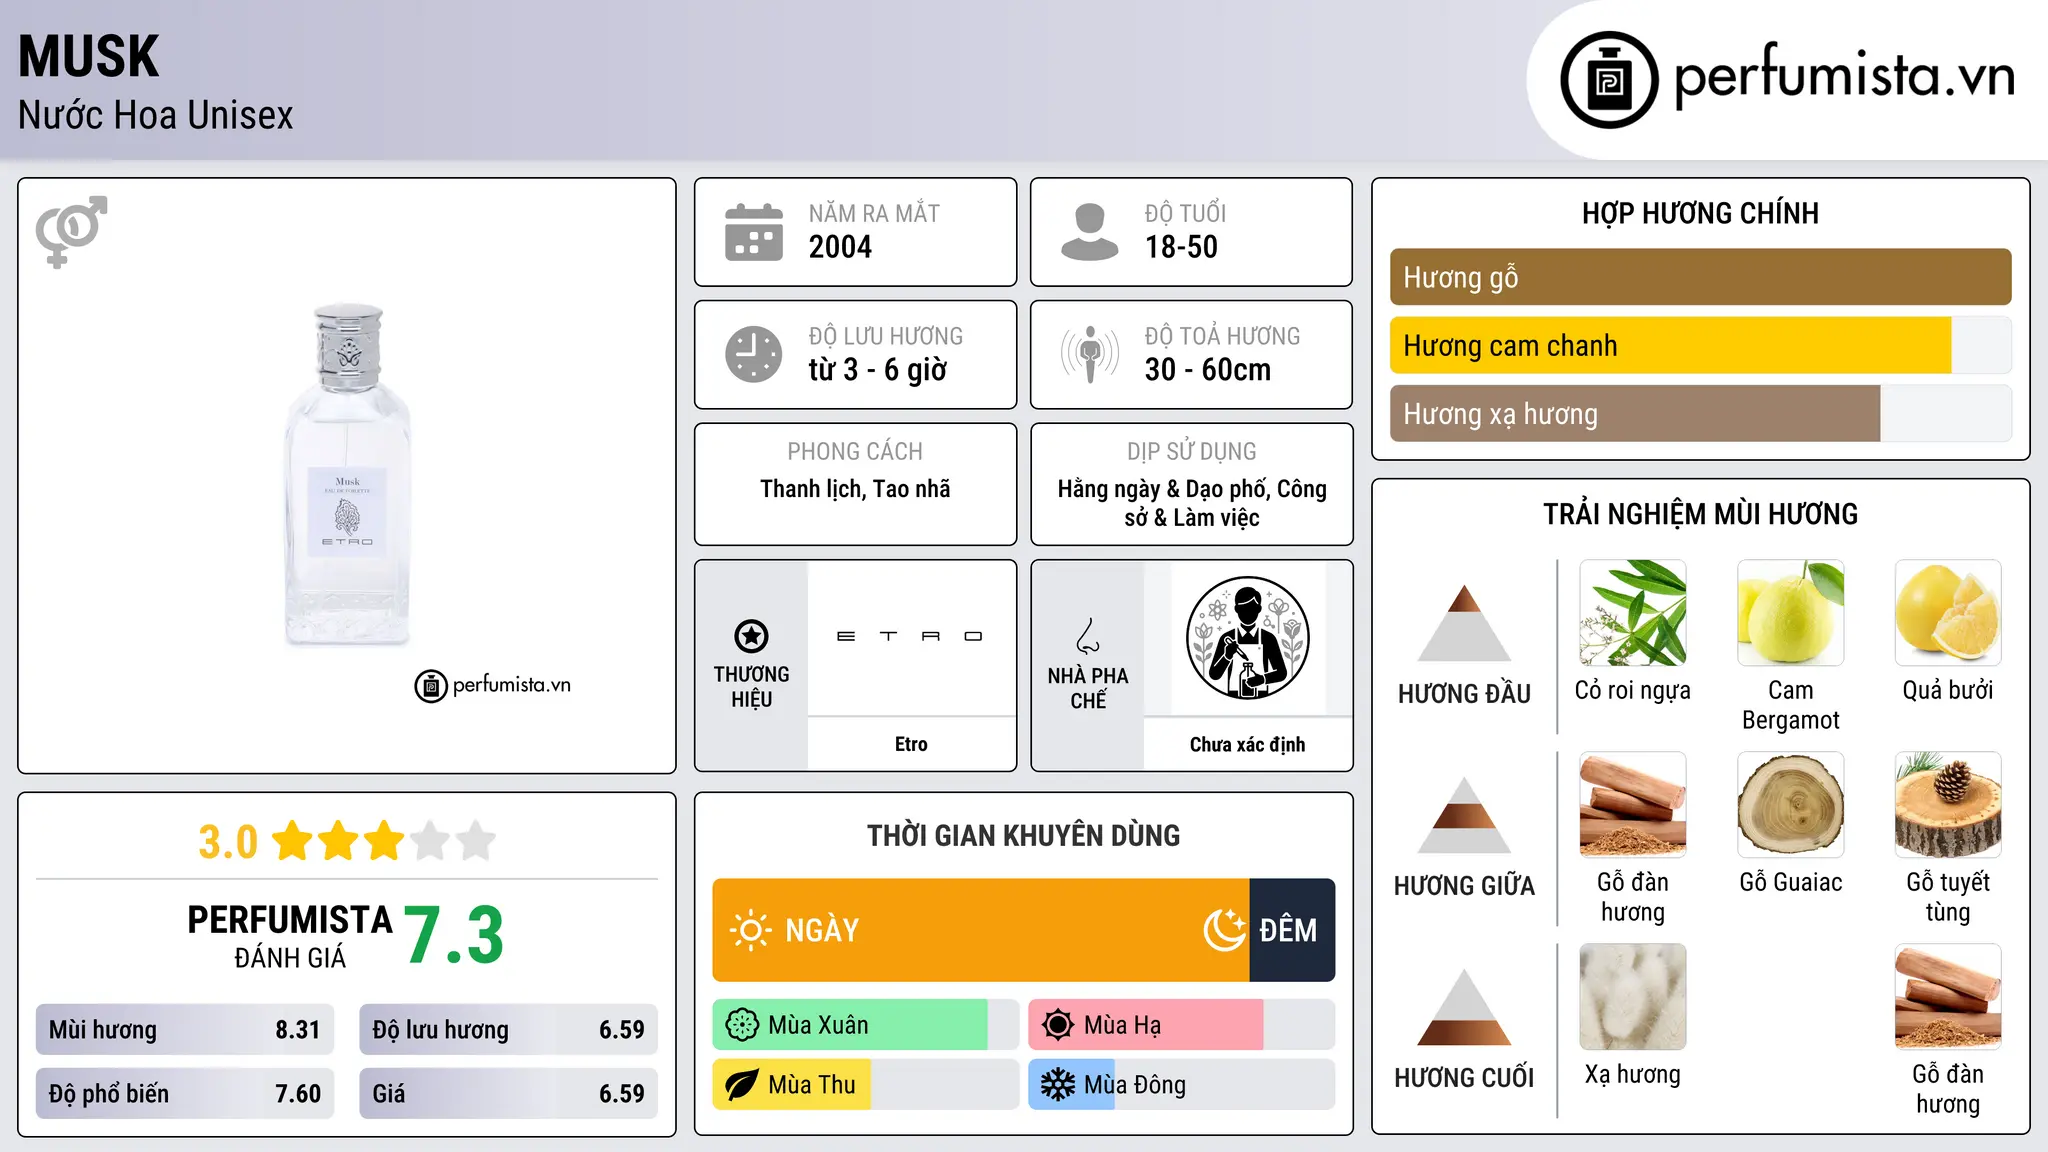The image size is (2048, 1152).
Task: Click the Etro brand logo
Action: coord(910,636)
